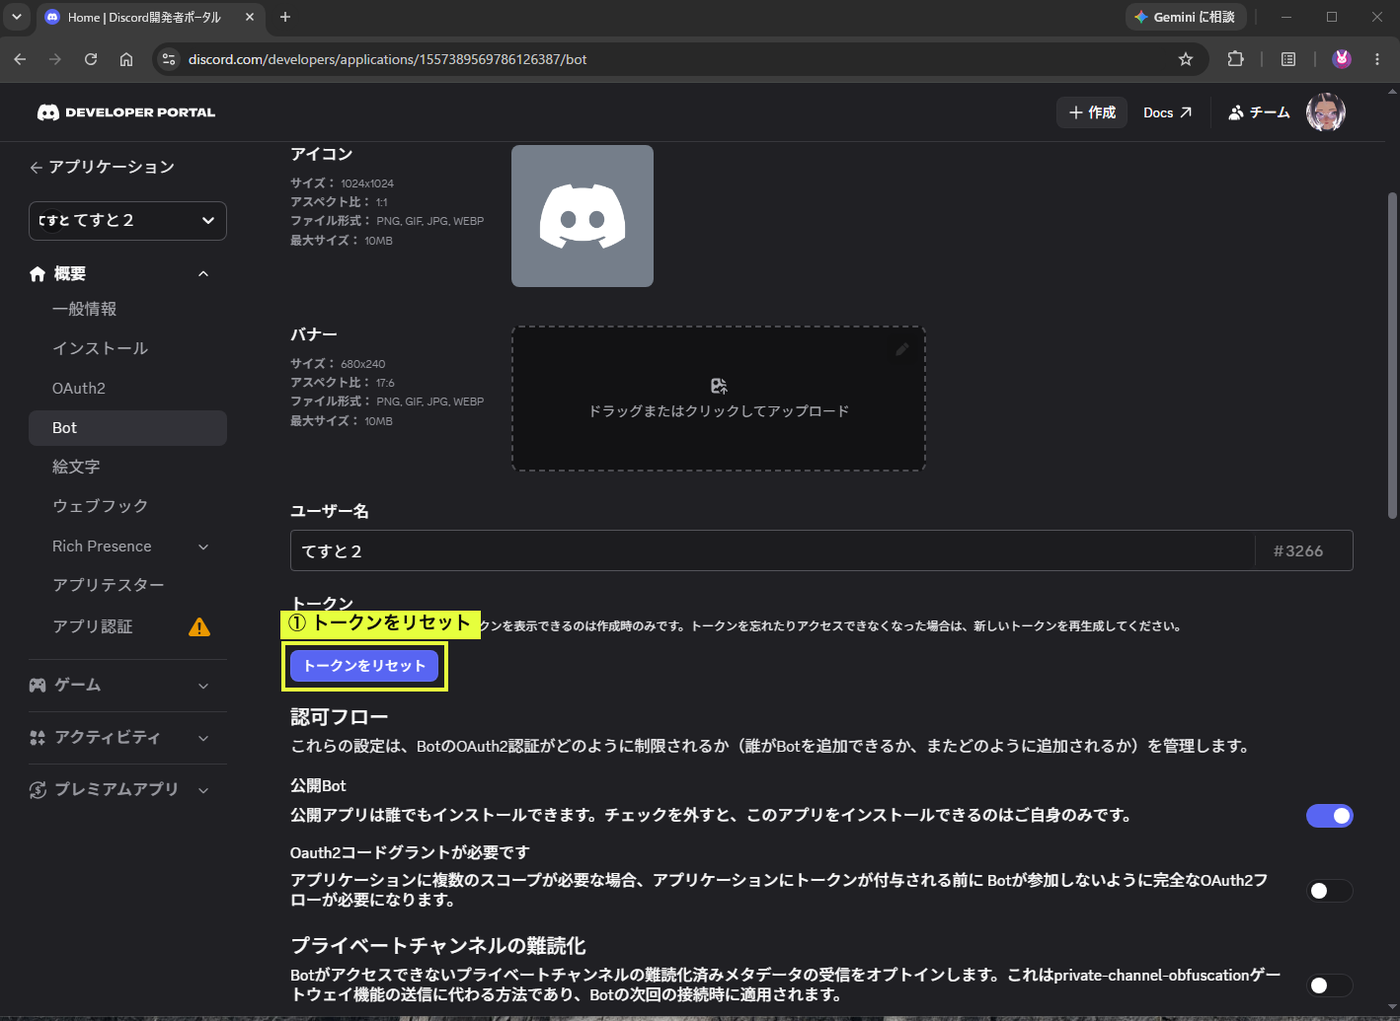Expand the プレミアムアプリ section
Screen dimensions: 1400x1021
[203, 790]
